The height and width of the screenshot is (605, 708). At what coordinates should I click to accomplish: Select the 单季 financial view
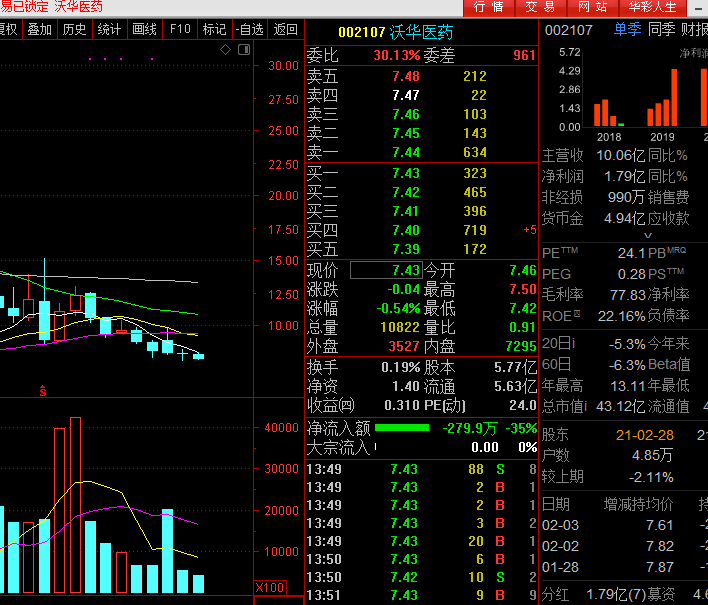click(628, 29)
